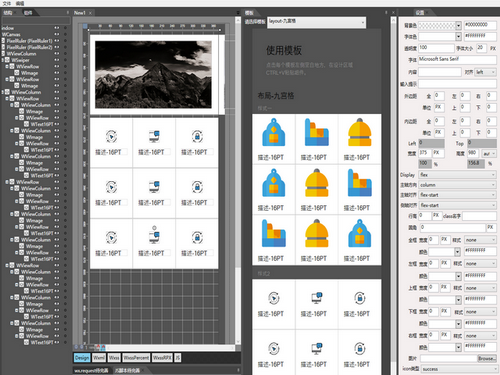This screenshot has width=500, height=375.
Task: Click the first blue armchair icon in template
Action: [317, 132]
